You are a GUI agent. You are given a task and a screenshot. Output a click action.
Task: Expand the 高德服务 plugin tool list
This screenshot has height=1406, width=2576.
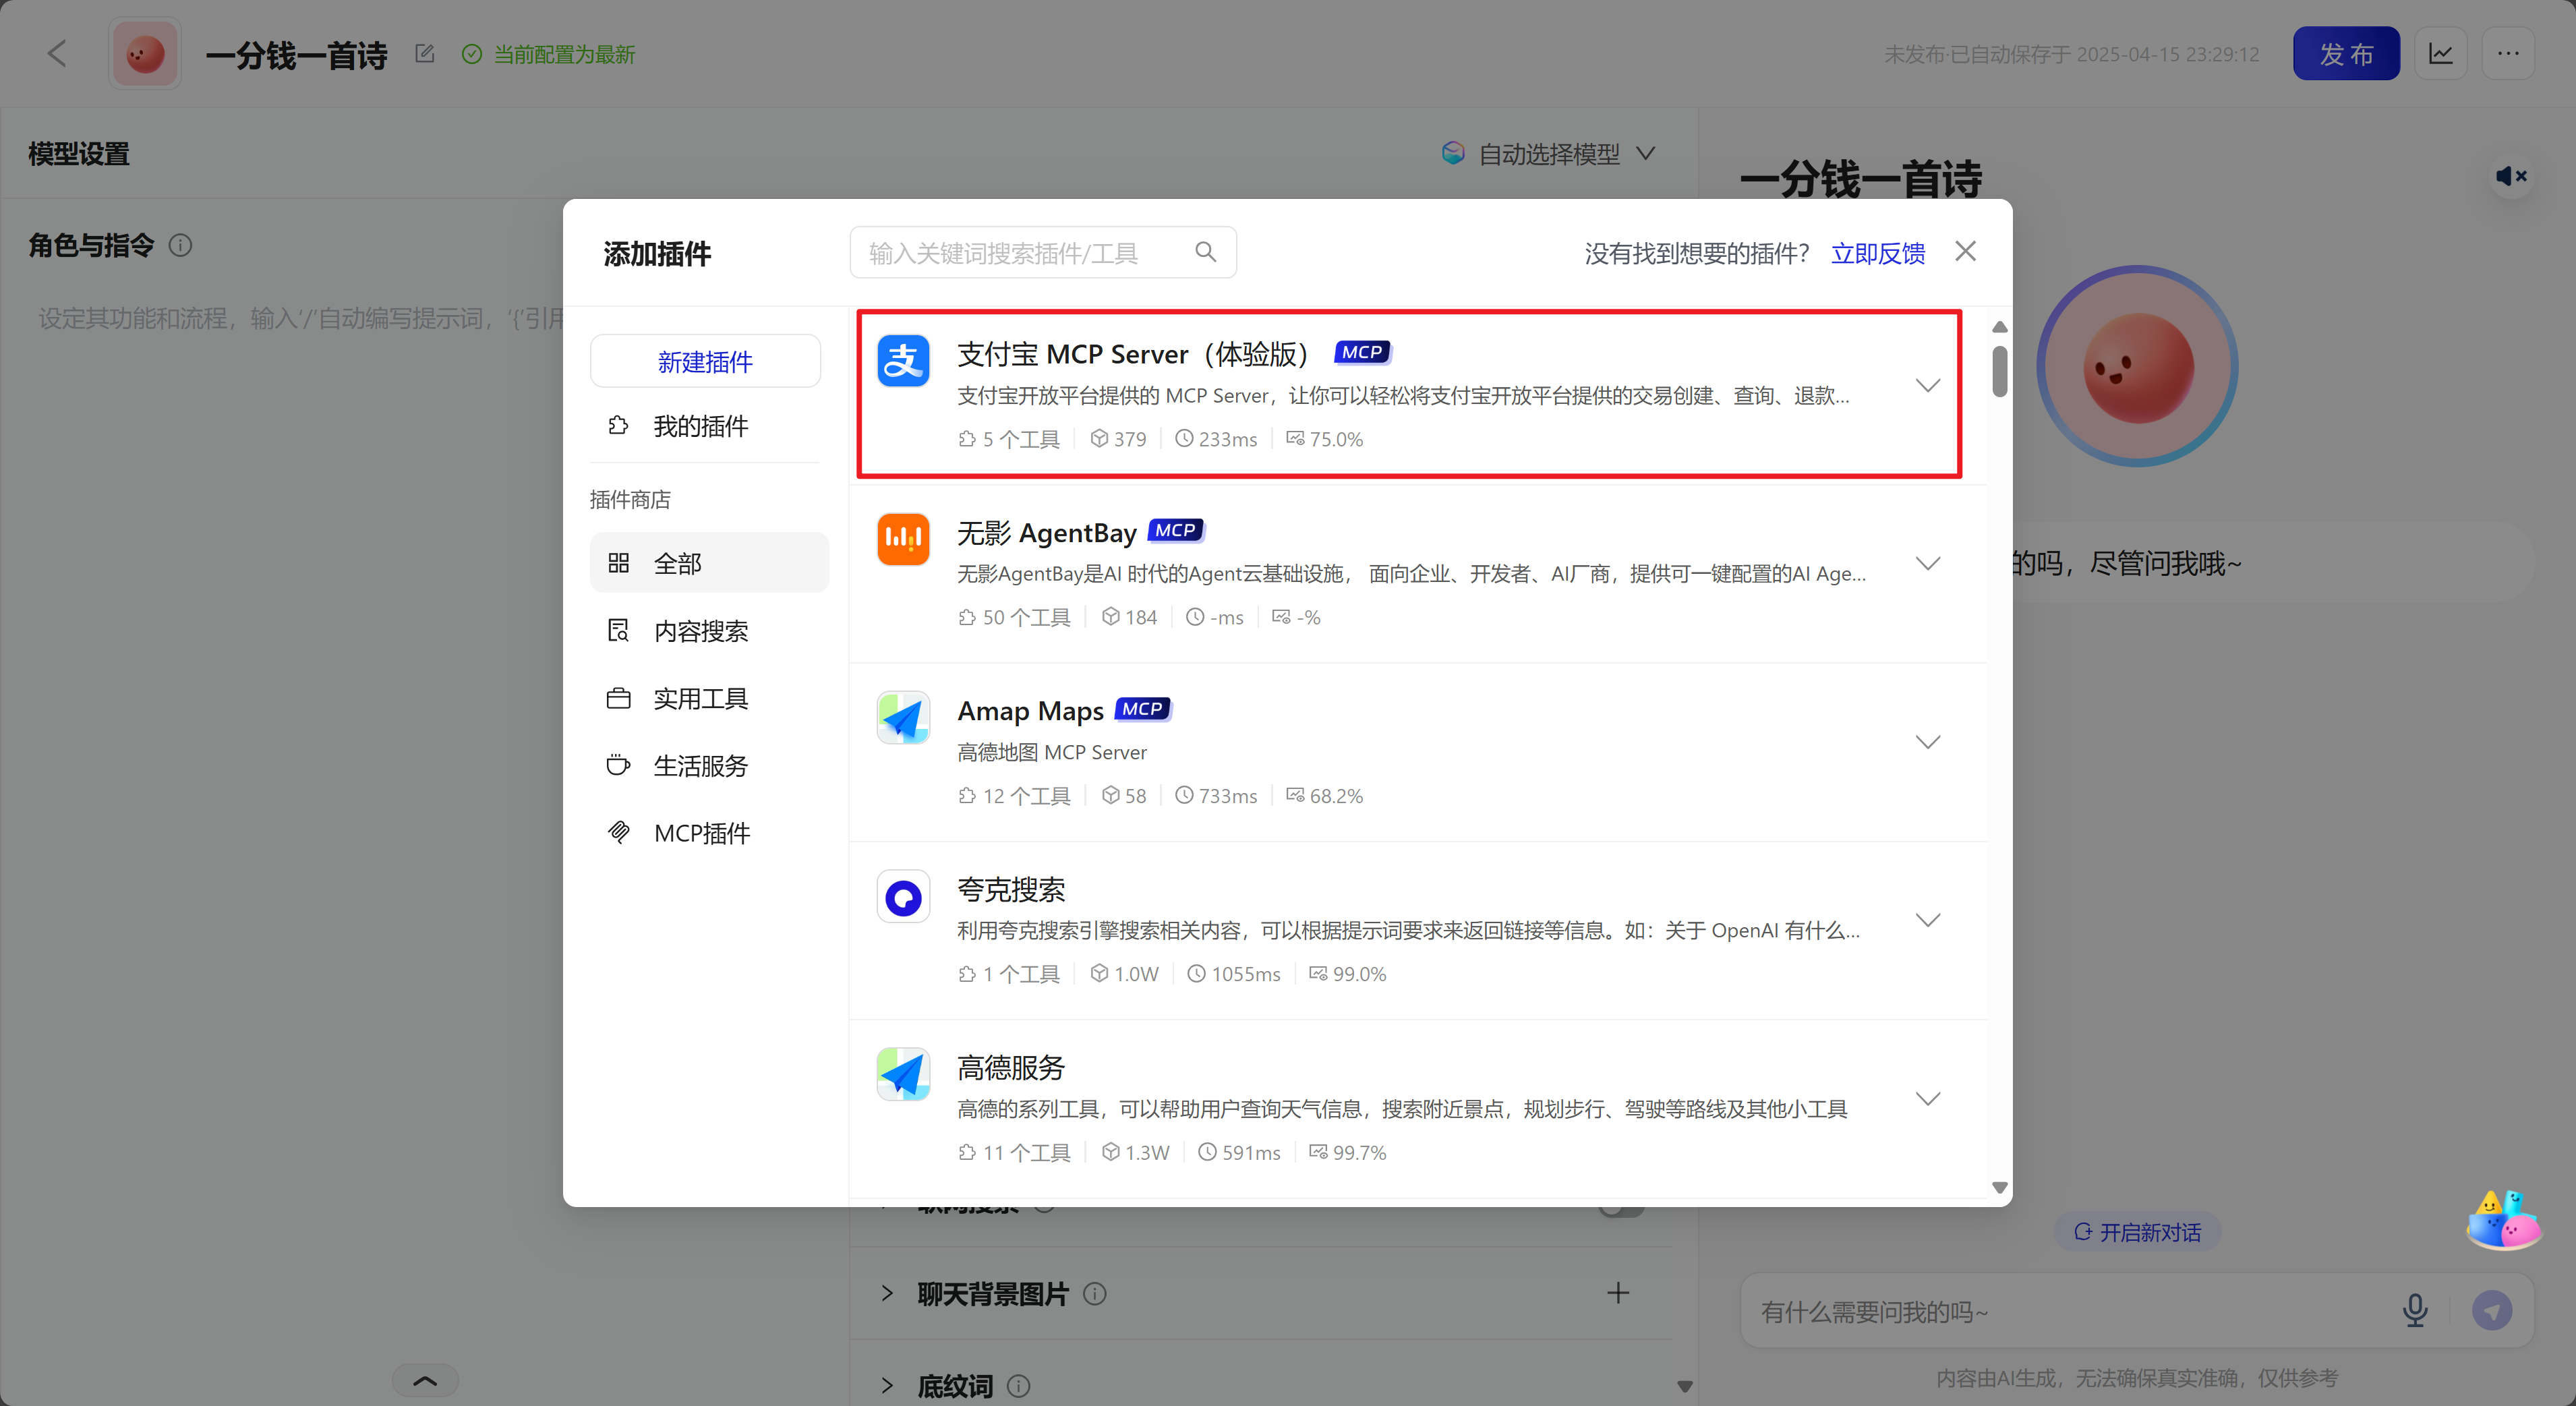click(x=1927, y=1098)
